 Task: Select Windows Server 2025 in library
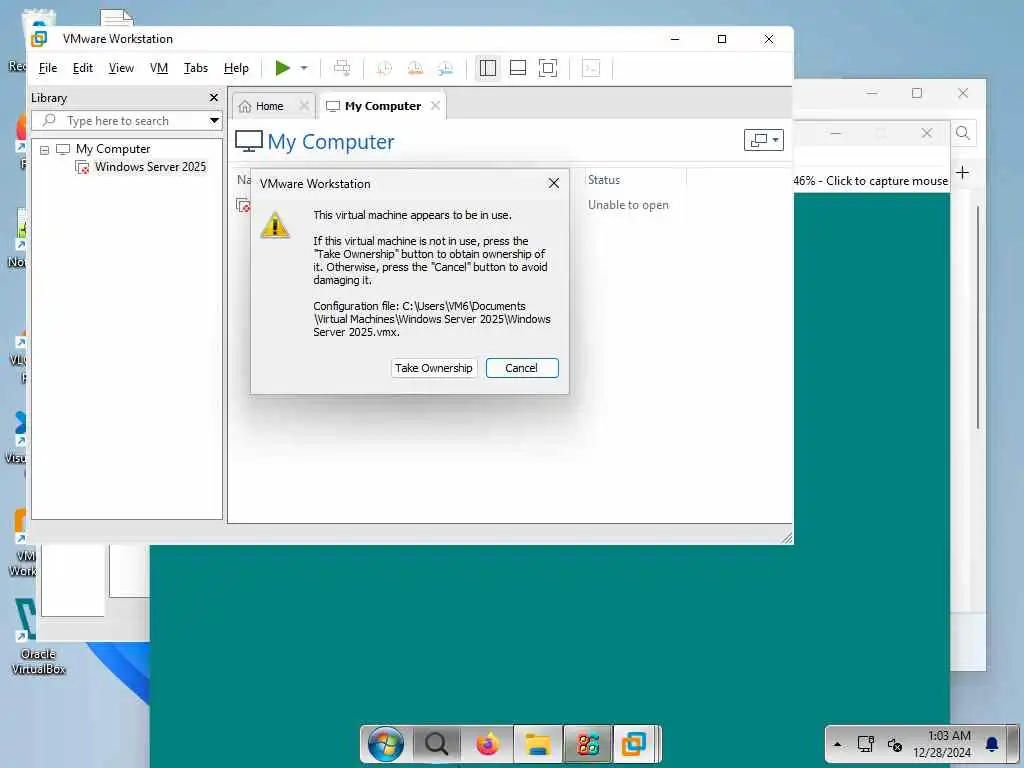pos(150,167)
